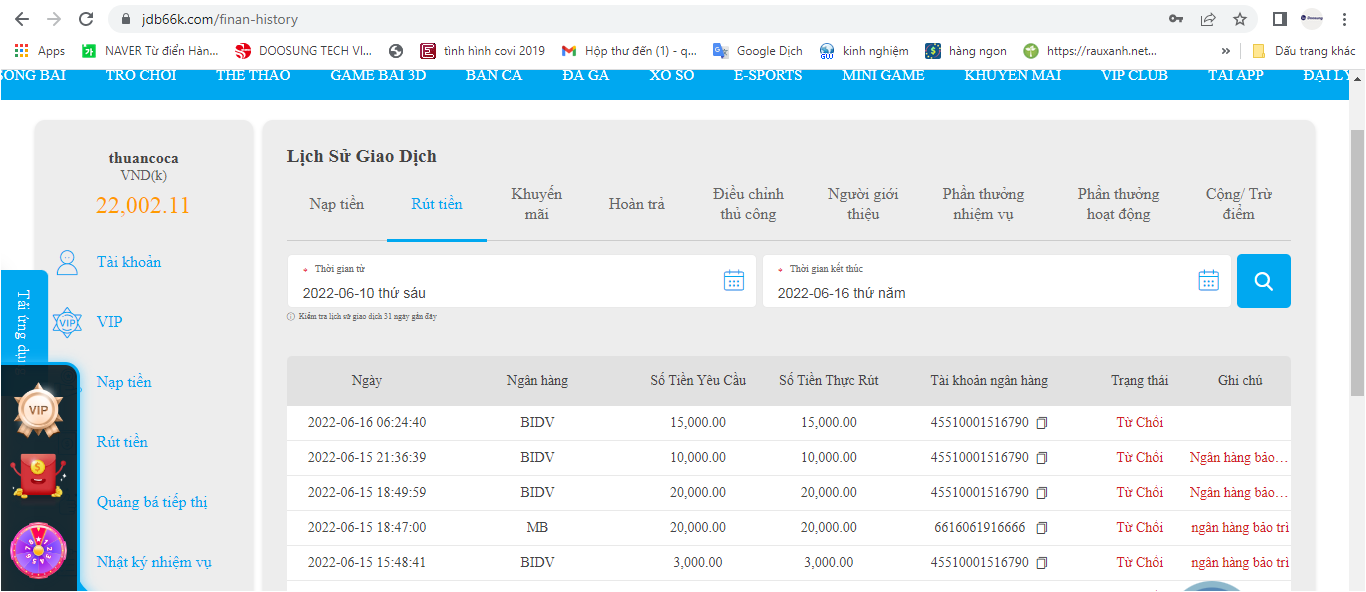Open NAVER Từ điển Hàn bookmark
Image resolution: width=1366 pixels, height=592 pixels.
tap(150, 50)
